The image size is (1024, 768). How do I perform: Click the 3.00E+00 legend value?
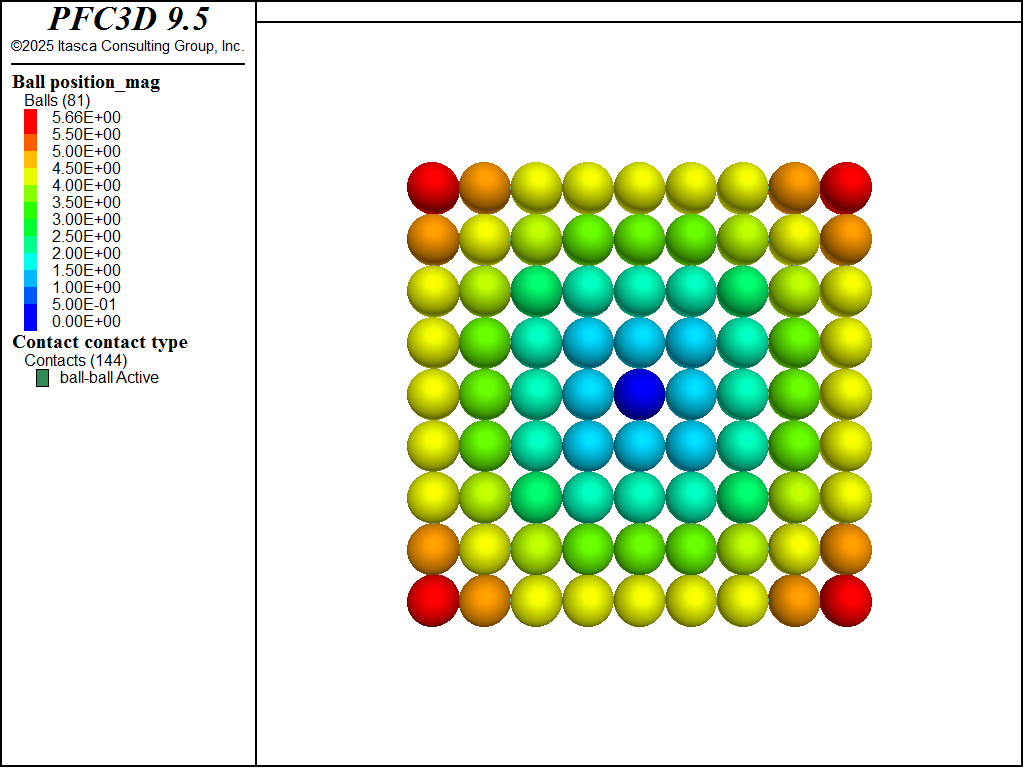[86, 219]
